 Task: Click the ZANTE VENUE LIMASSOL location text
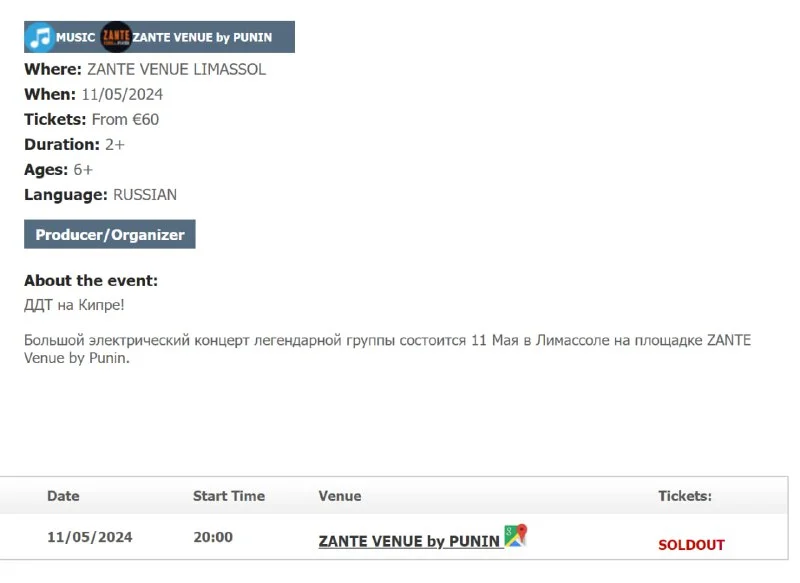tap(176, 70)
